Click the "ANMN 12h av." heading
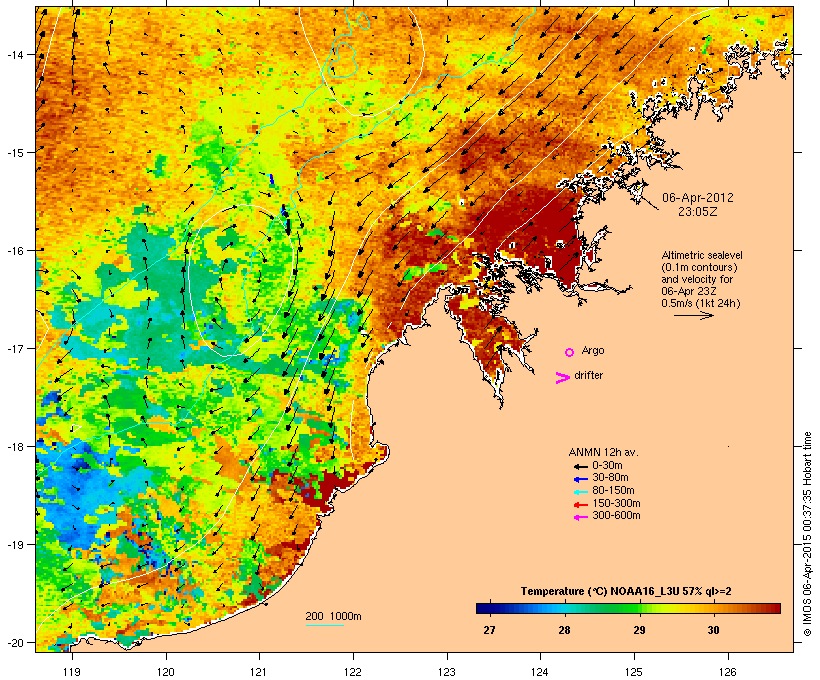This screenshot has height=680, width=820. pyautogui.click(x=603, y=452)
